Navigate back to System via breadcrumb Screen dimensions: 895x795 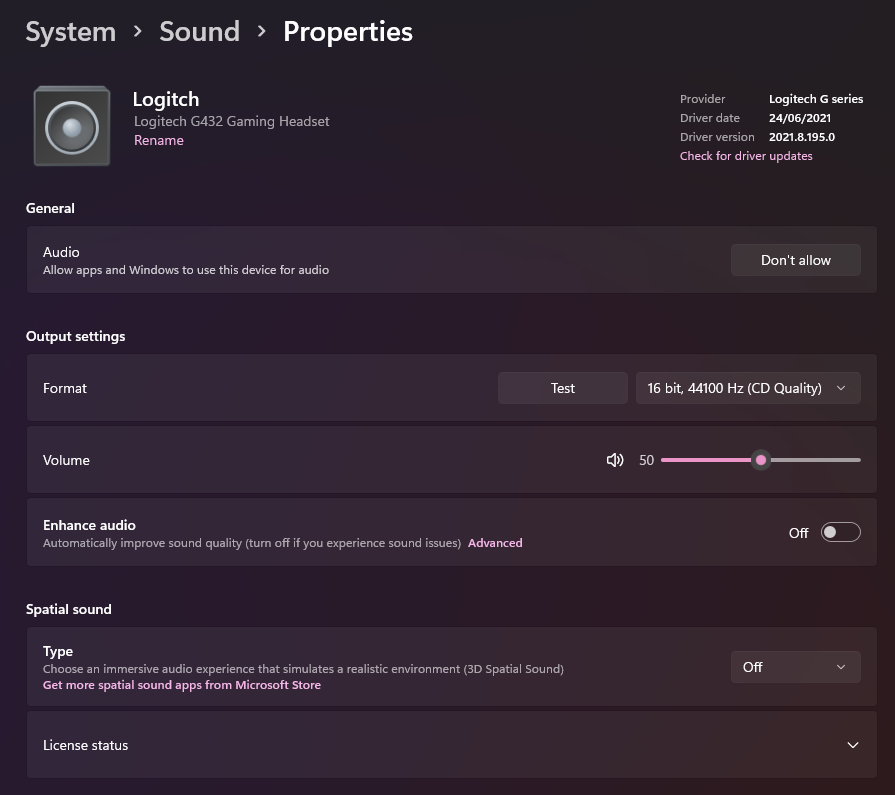[70, 31]
